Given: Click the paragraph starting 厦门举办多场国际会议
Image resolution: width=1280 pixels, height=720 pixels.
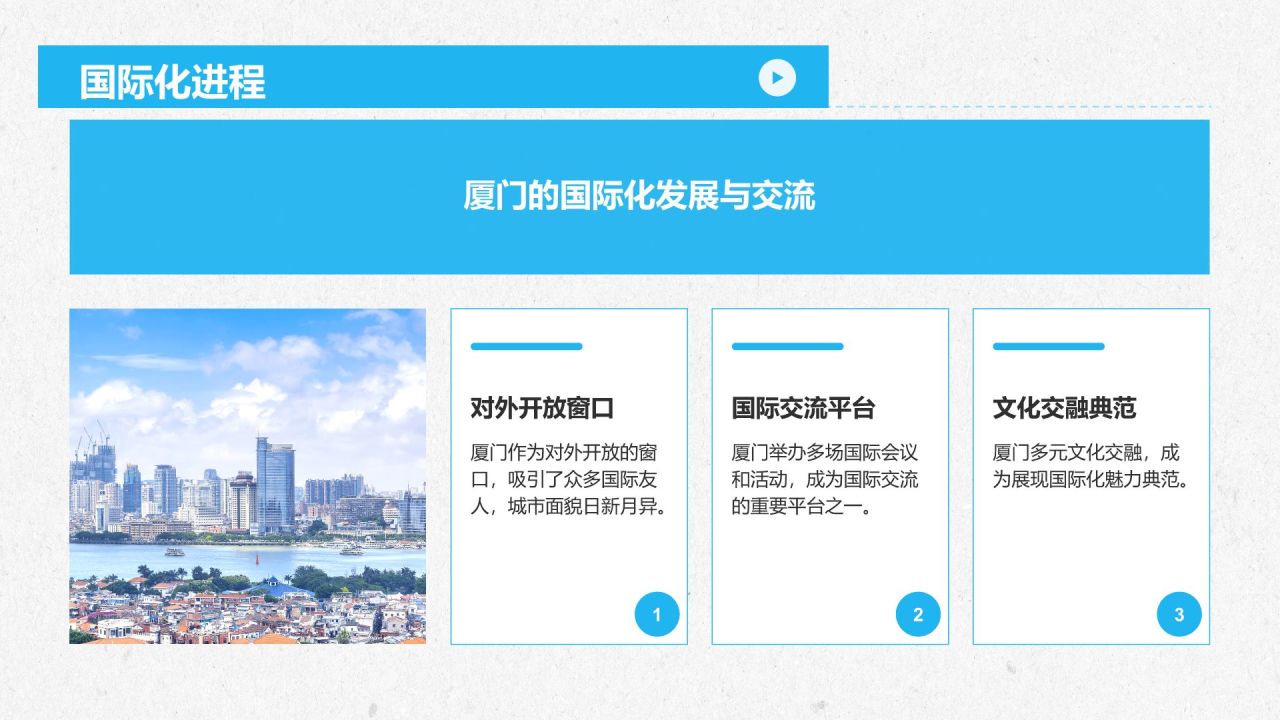Looking at the screenshot, I should [825, 479].
